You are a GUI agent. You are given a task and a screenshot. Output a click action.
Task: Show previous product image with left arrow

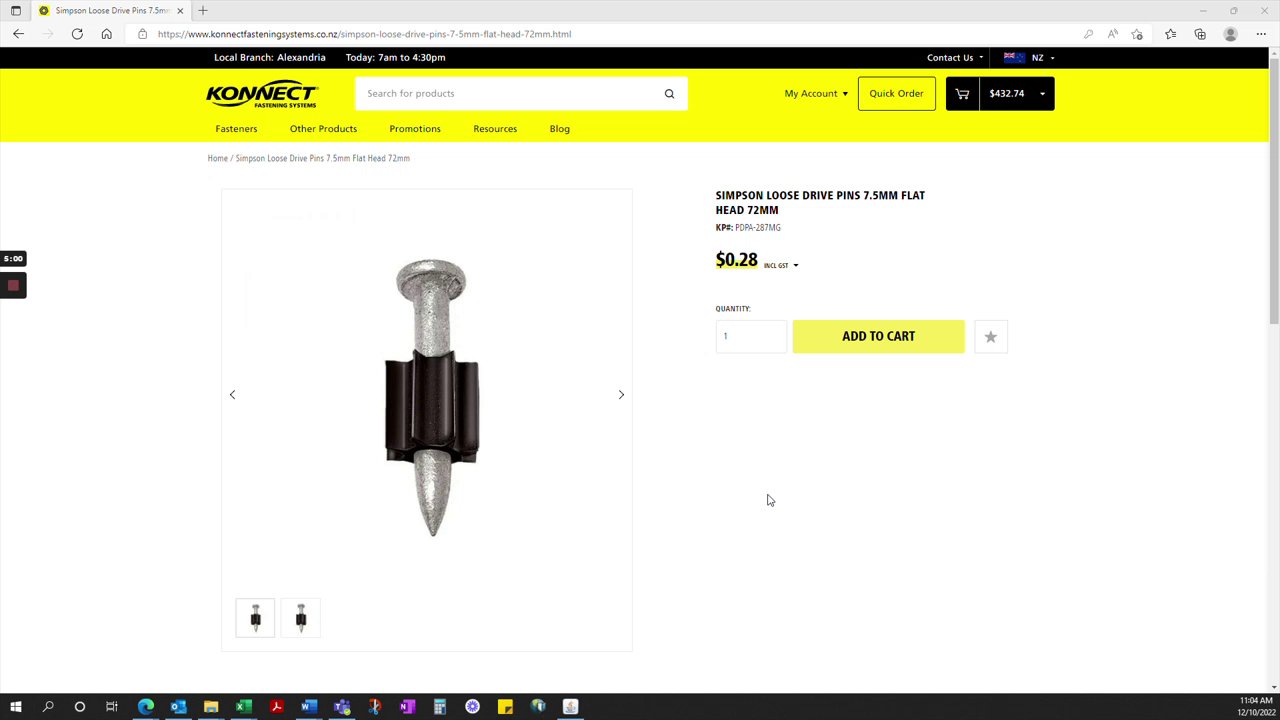(x=232, y=395)
